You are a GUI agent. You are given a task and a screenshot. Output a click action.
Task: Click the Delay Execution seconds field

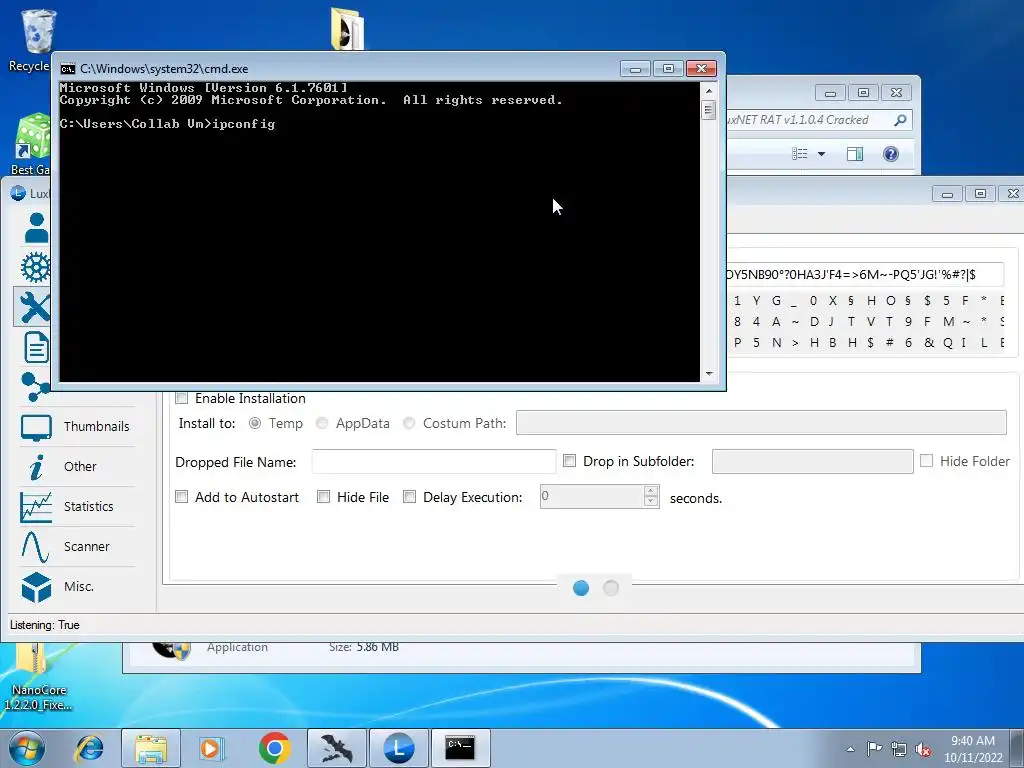(x=592, y=496)
